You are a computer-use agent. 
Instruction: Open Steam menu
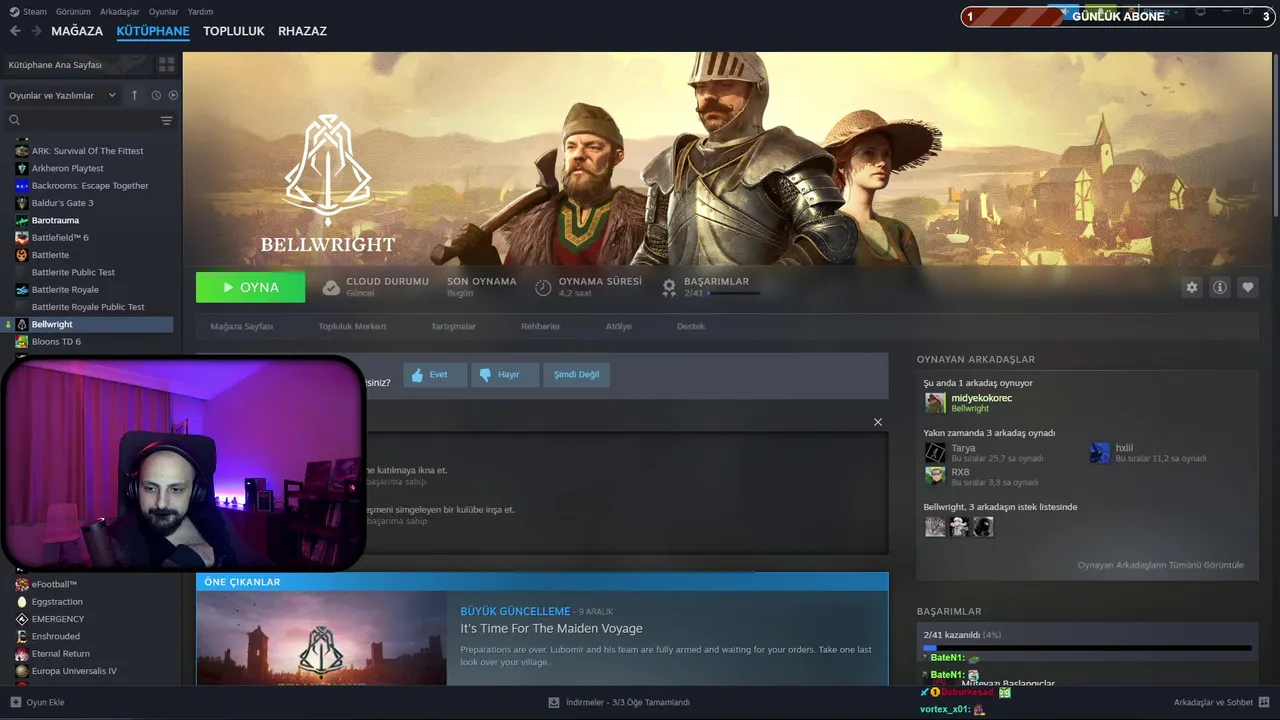29,12
